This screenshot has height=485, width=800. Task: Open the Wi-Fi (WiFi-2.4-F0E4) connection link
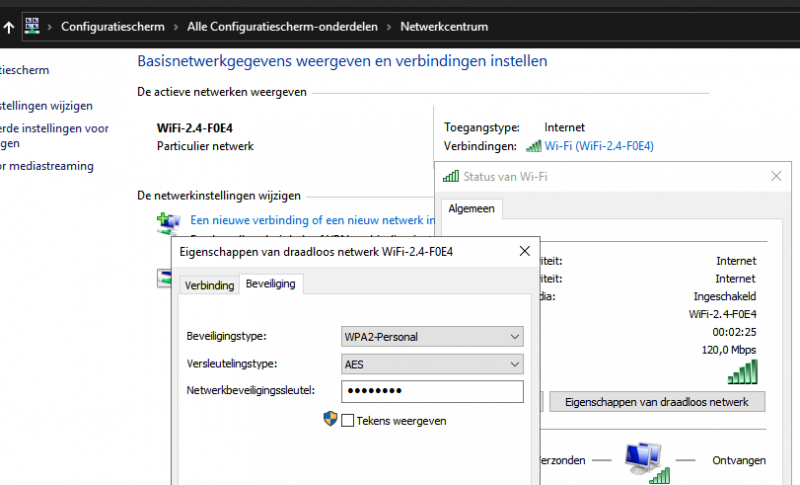pyautogui.click(x=599, y=146)
